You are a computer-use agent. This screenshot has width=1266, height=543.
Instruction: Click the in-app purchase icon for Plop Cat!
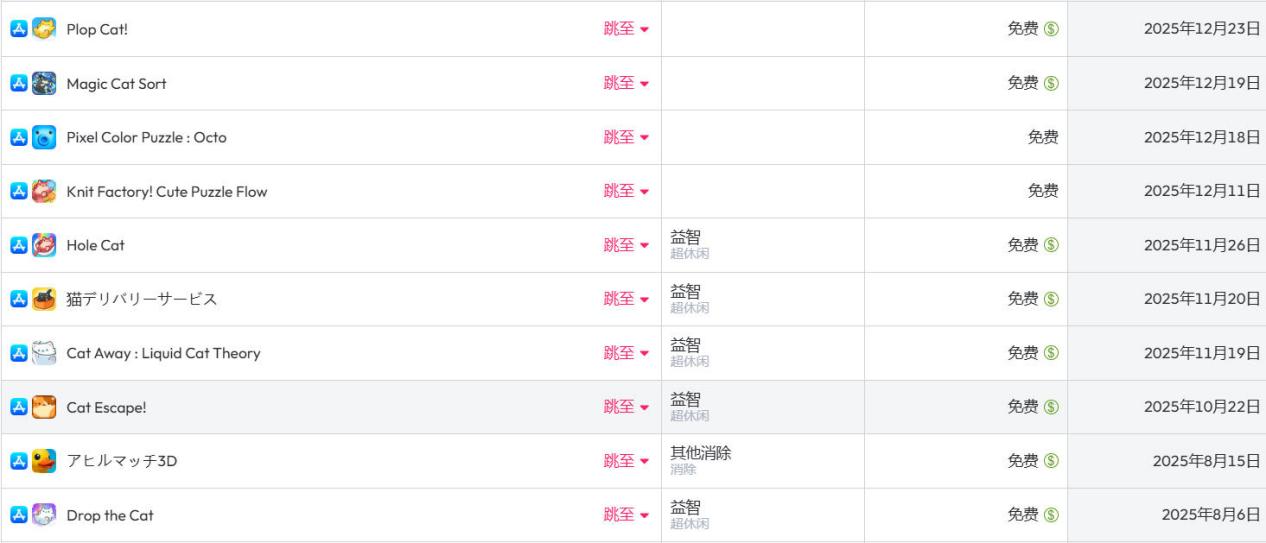(x=1051, y=29)
